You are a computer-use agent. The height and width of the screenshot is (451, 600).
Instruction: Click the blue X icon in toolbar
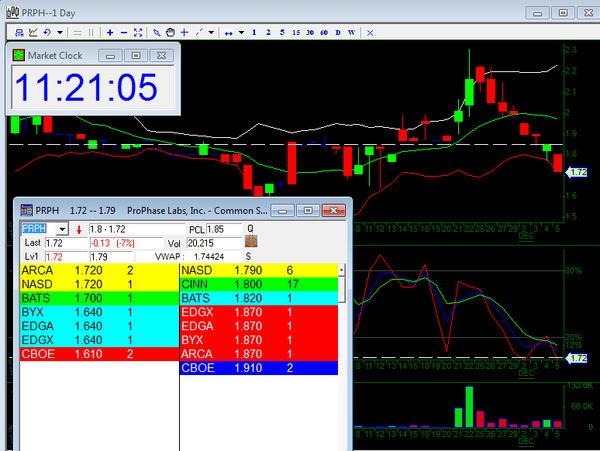[x=370, y=33]
